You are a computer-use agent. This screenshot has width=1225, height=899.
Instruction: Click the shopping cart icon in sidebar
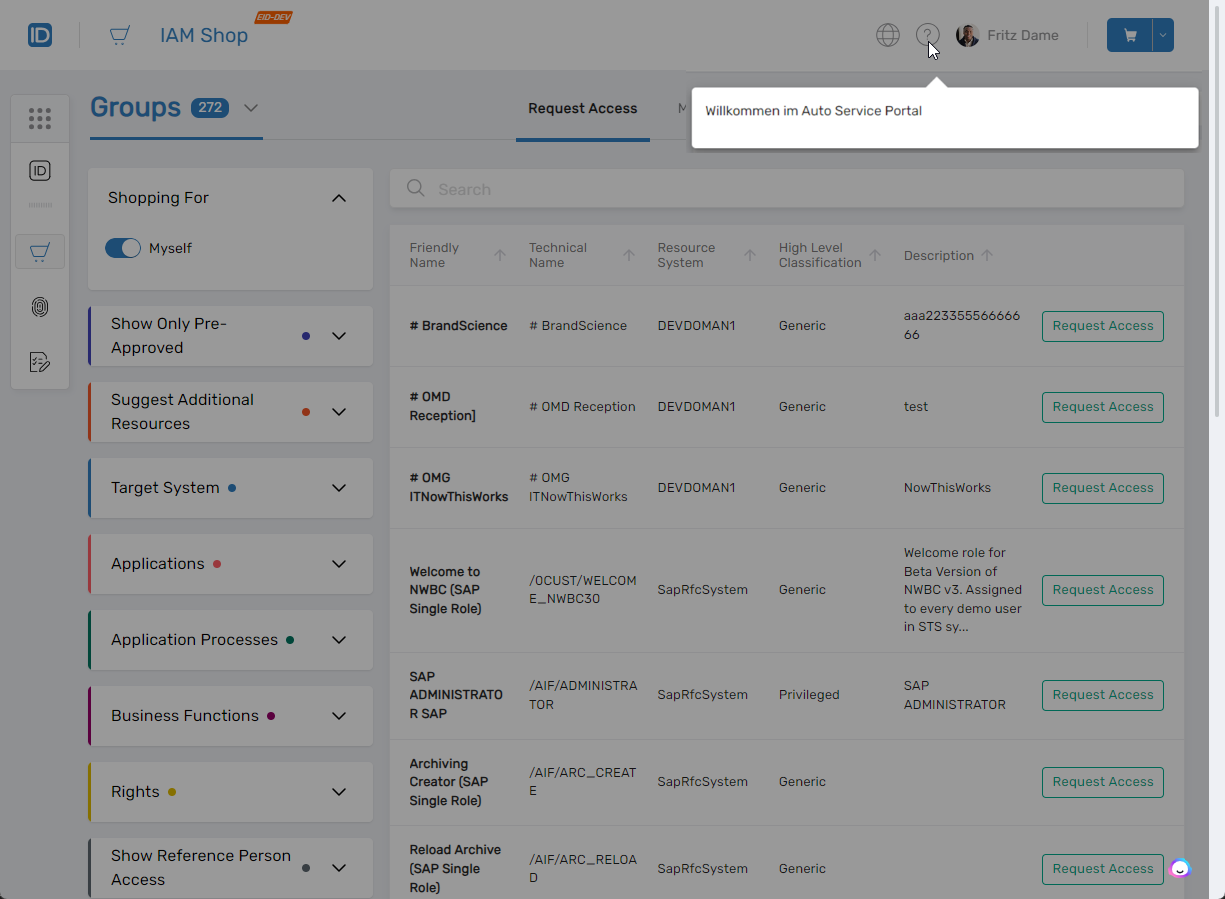[x=40, y=252]
